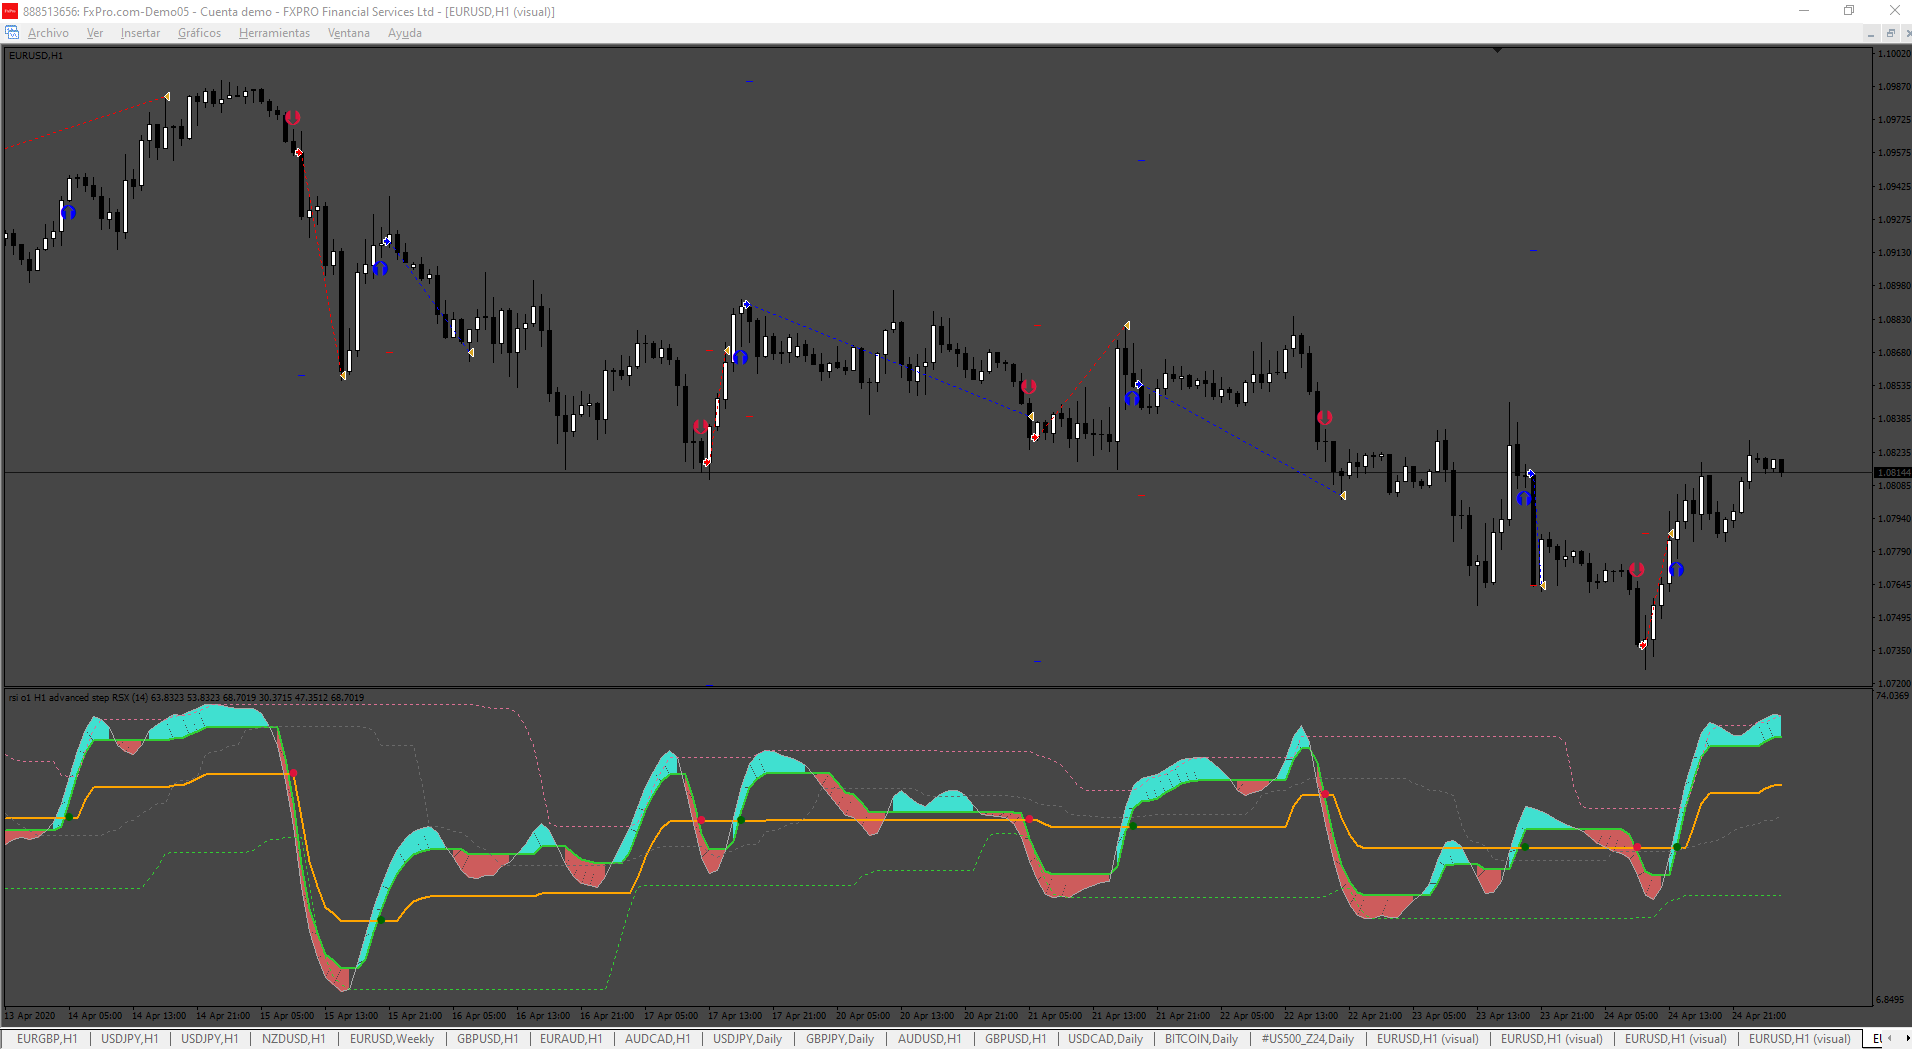Switch to the EURGBP,H1 chart tab
Viewport: 1912px width, 1050px height.
[47, 1039]
